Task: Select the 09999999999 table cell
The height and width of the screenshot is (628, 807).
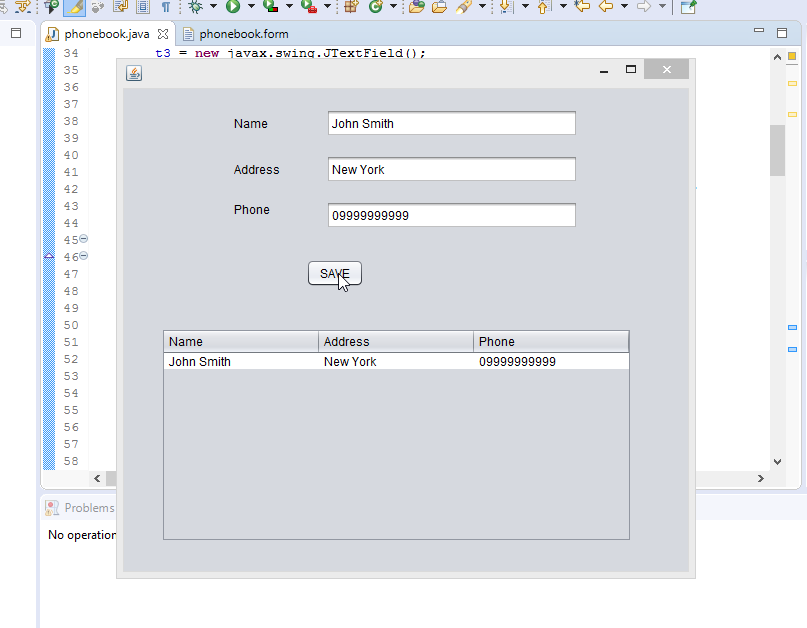Action: [x=551, y=362]
